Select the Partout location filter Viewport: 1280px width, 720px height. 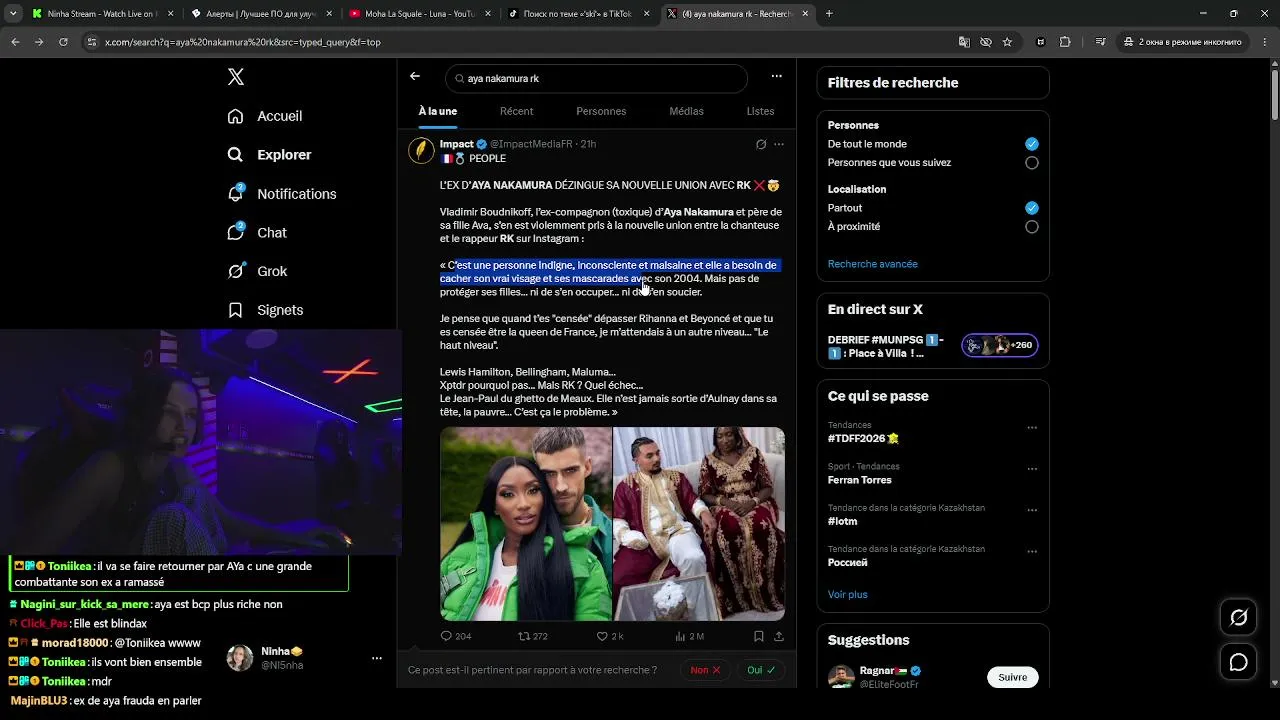click(x=1032, y=208)
